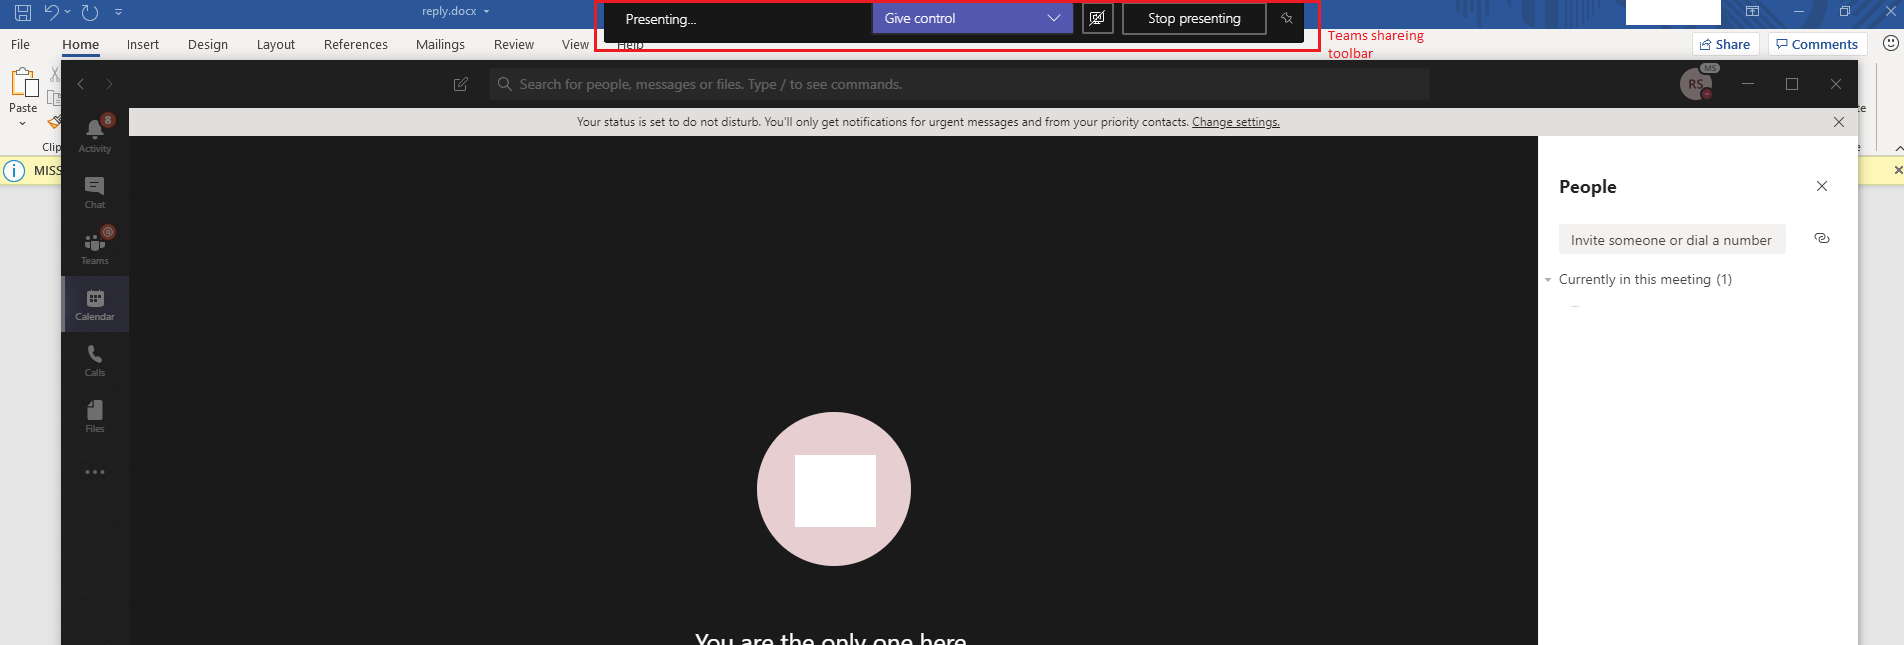Pin the Teams sharing toolbar
This screenshot has height=645, width=1904.
(1287, 18)
